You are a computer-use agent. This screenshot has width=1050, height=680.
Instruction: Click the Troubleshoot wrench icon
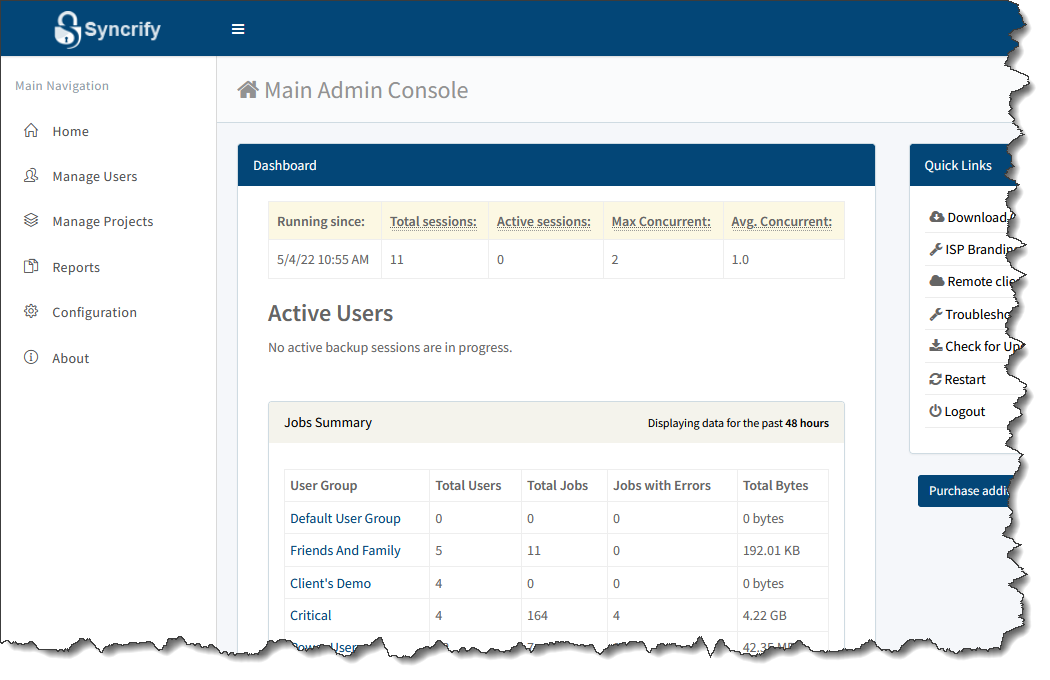point(935,314)
